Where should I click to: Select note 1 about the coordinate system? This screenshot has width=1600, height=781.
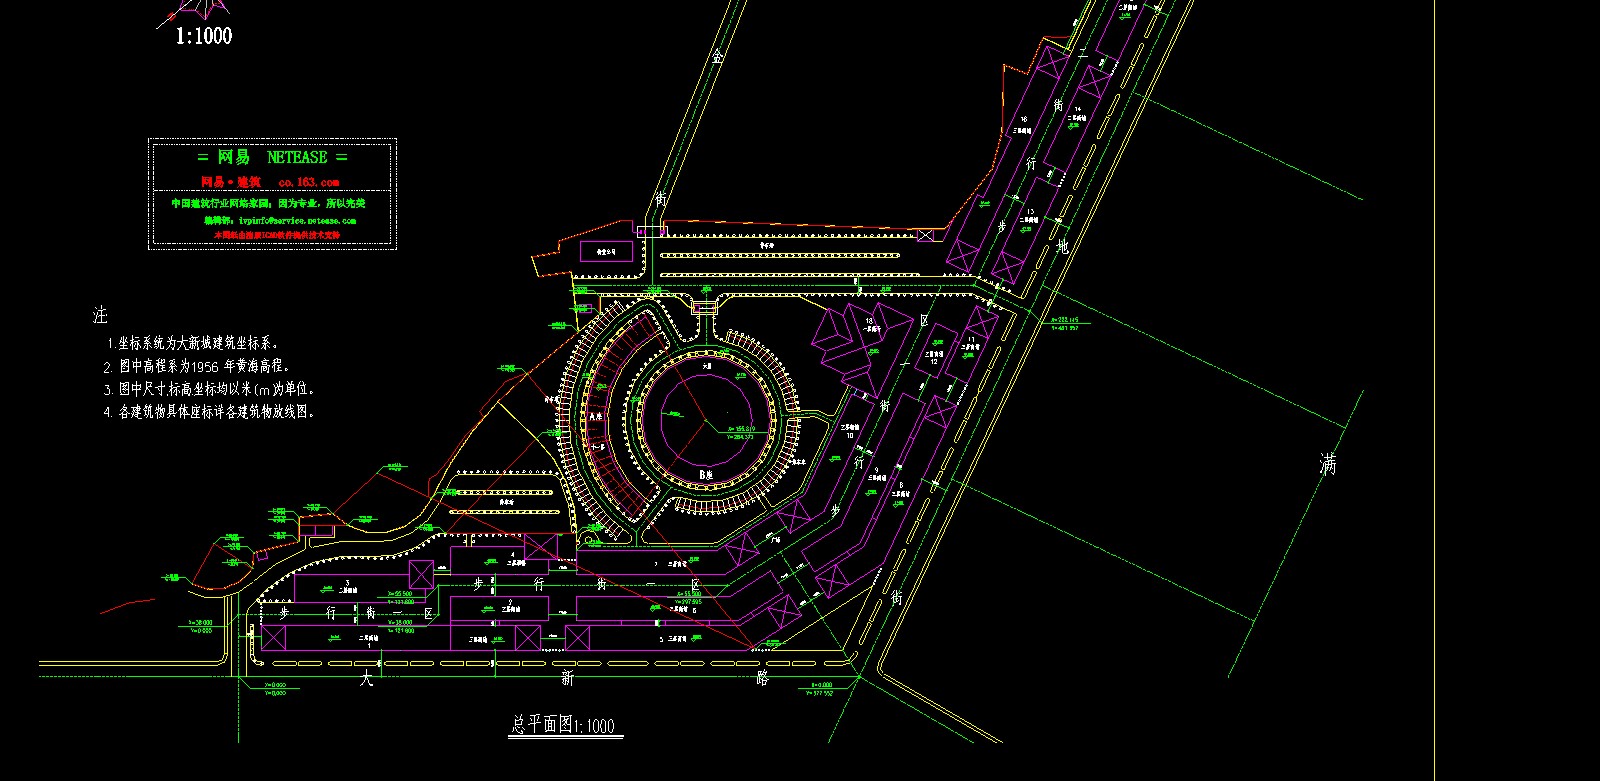pyautogui.click(x=192, y=342)
